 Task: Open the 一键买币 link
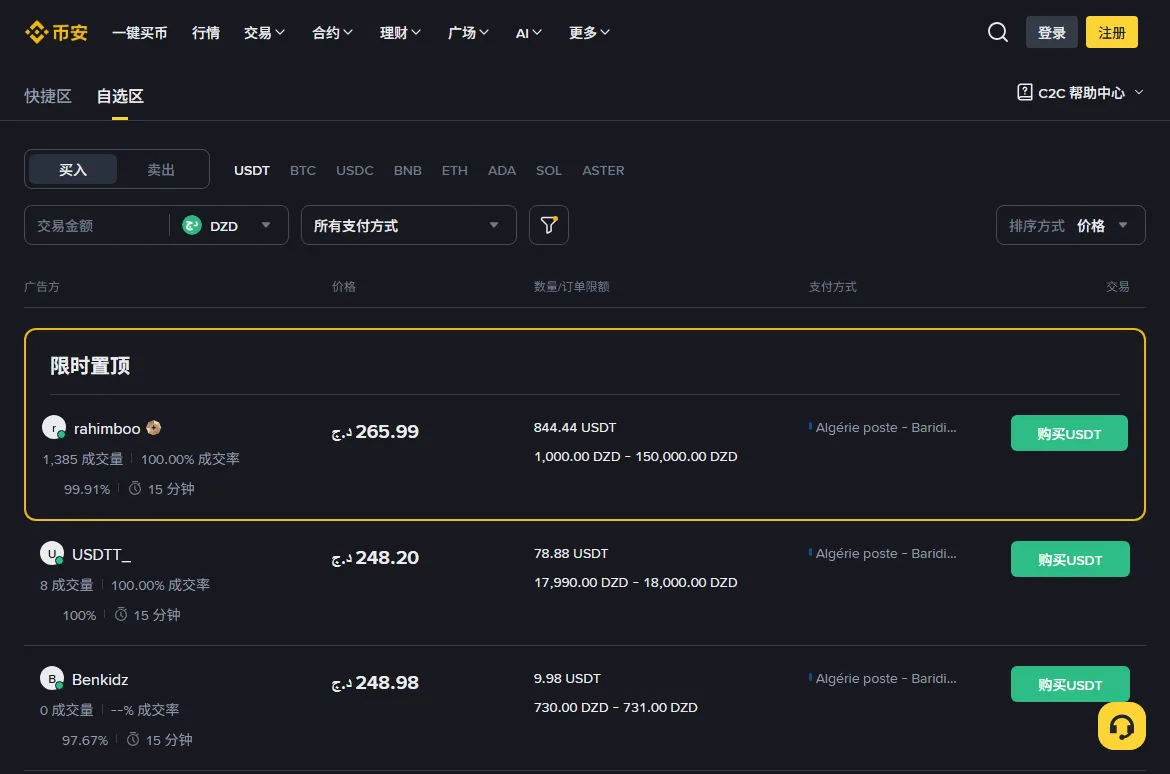click(140, 33)
